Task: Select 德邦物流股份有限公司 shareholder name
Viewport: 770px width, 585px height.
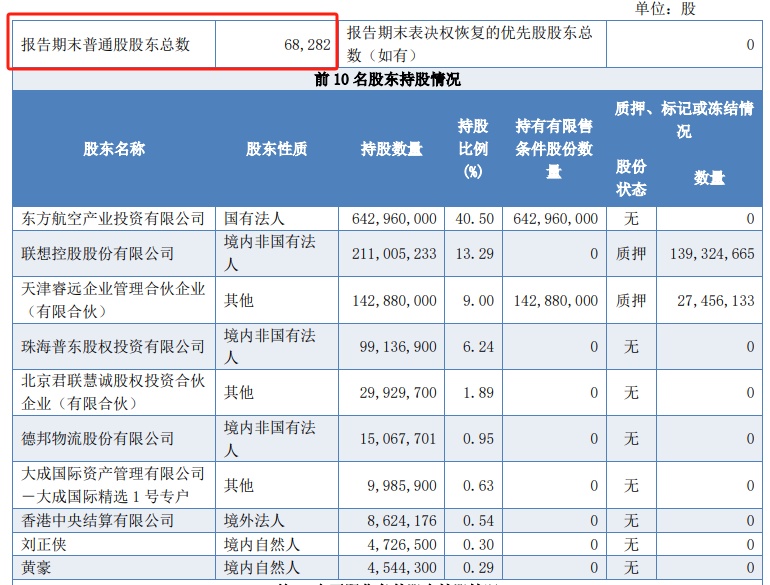Action: click(98, 438)
